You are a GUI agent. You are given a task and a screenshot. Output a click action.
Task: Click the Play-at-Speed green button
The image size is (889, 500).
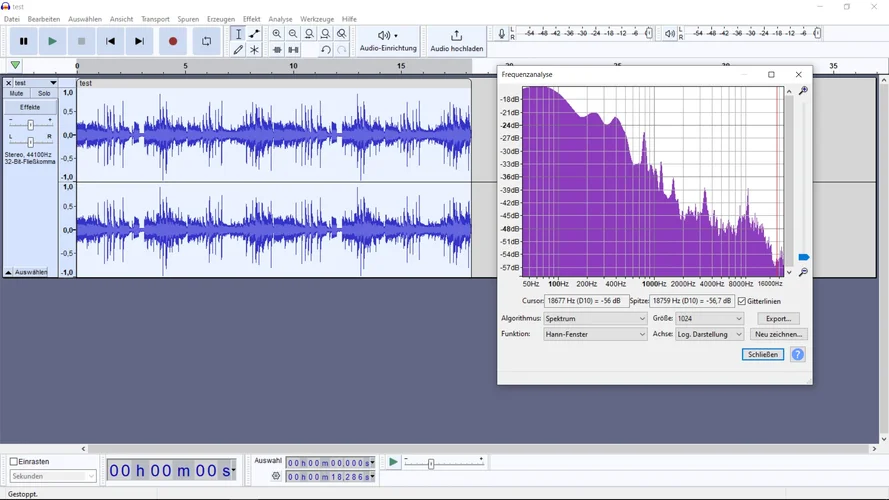tap(393, 462)
